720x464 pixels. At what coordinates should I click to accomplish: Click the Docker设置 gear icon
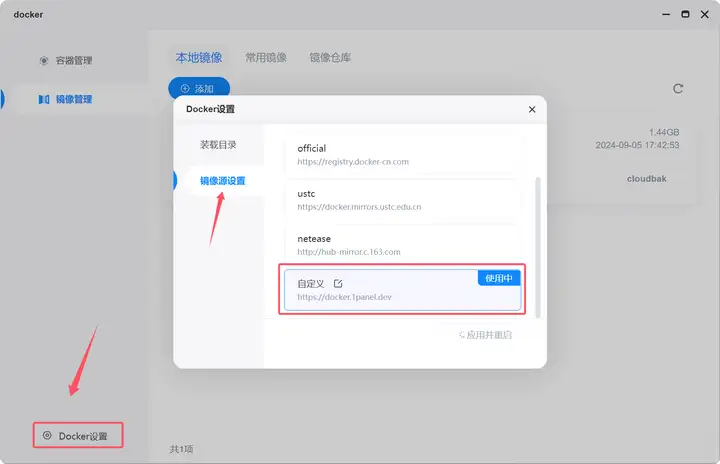click(x=47, y=436)
